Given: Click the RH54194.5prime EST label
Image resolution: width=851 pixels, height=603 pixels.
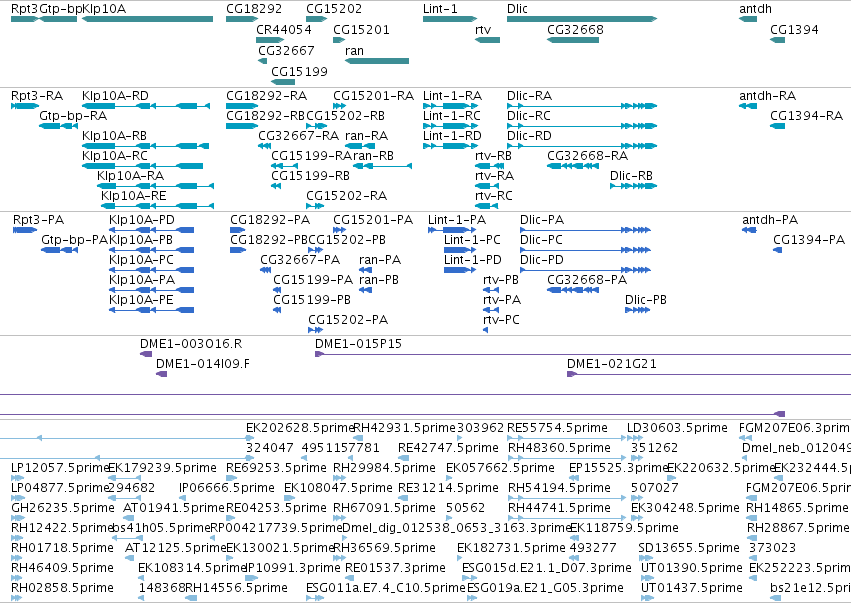Looking at the screenshot, I should tap(560, 488).
